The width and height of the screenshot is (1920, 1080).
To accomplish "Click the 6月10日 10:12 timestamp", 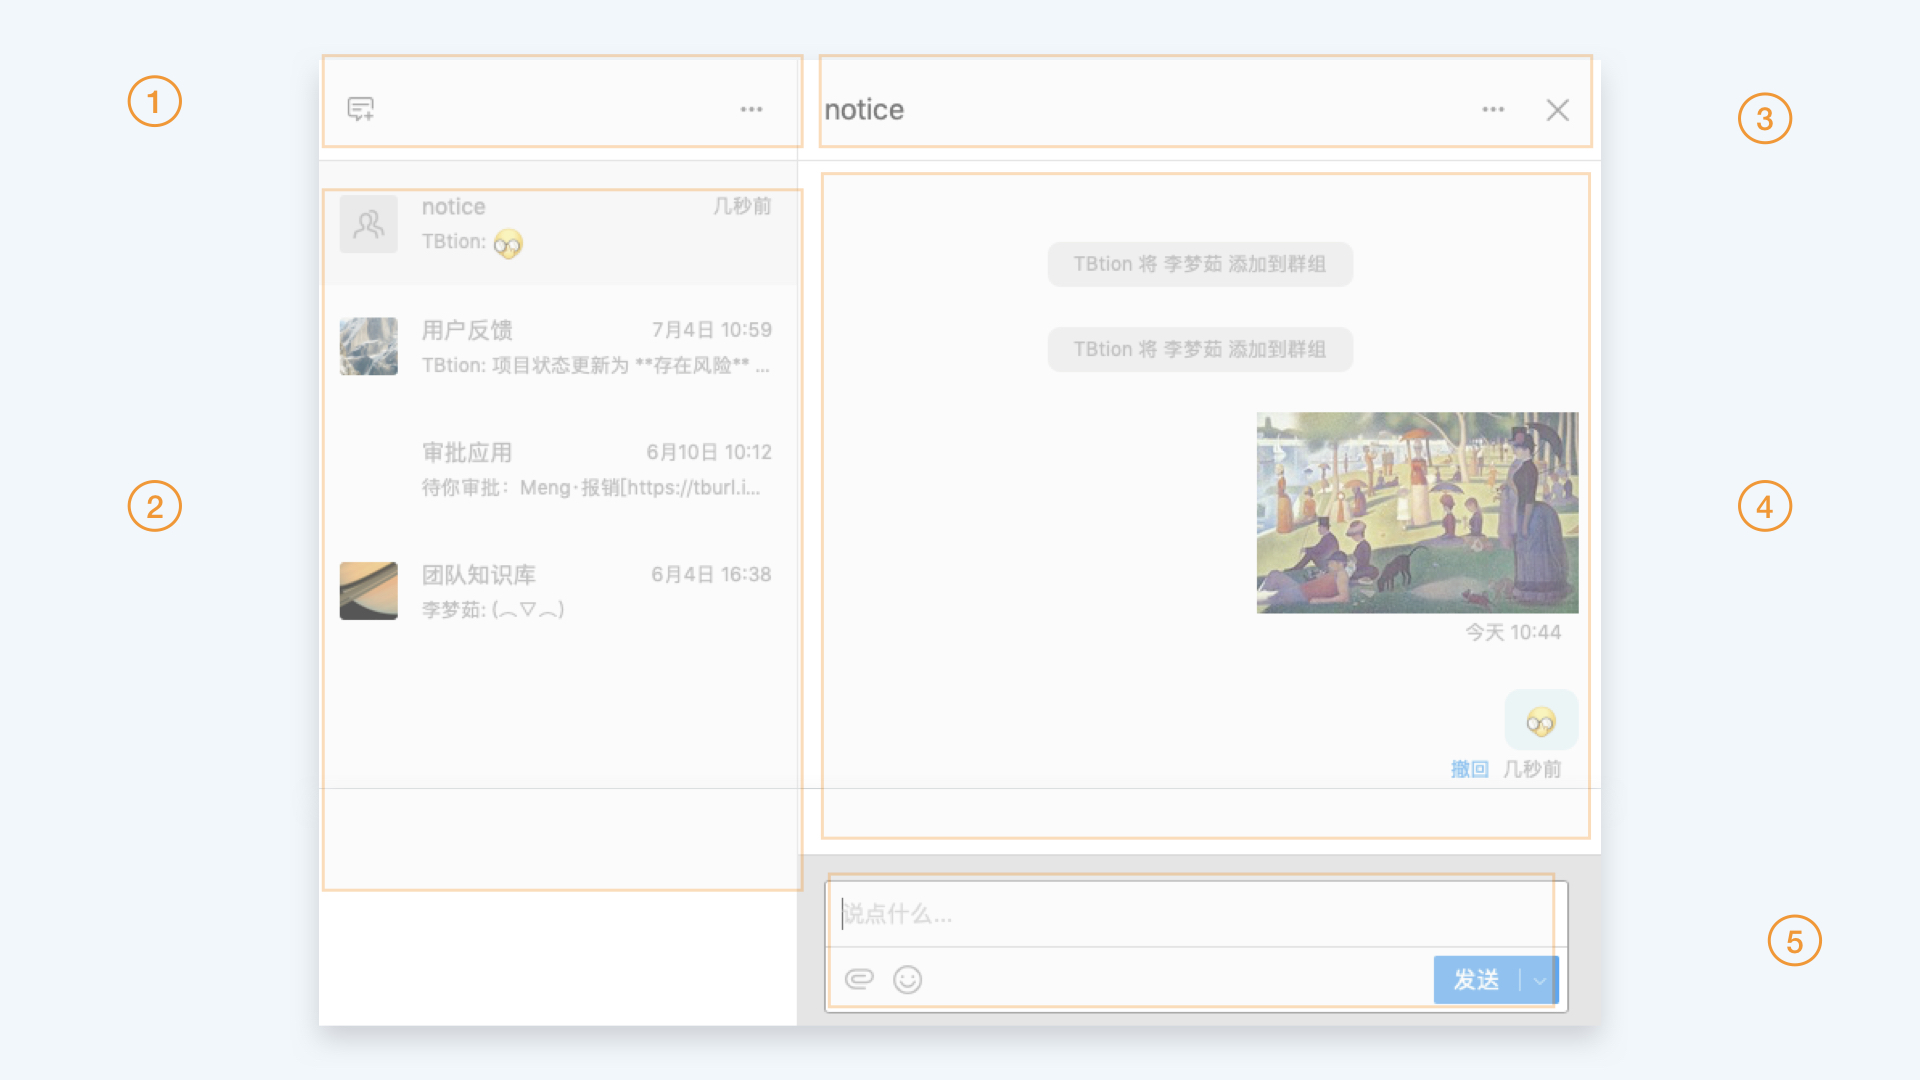I will click(x=709, y=452).
